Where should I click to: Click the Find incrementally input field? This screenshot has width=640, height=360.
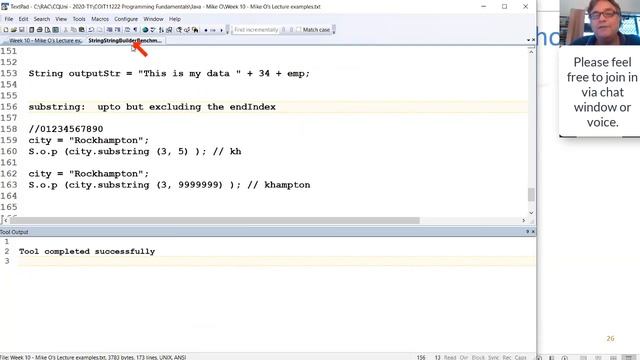[256, 30]
